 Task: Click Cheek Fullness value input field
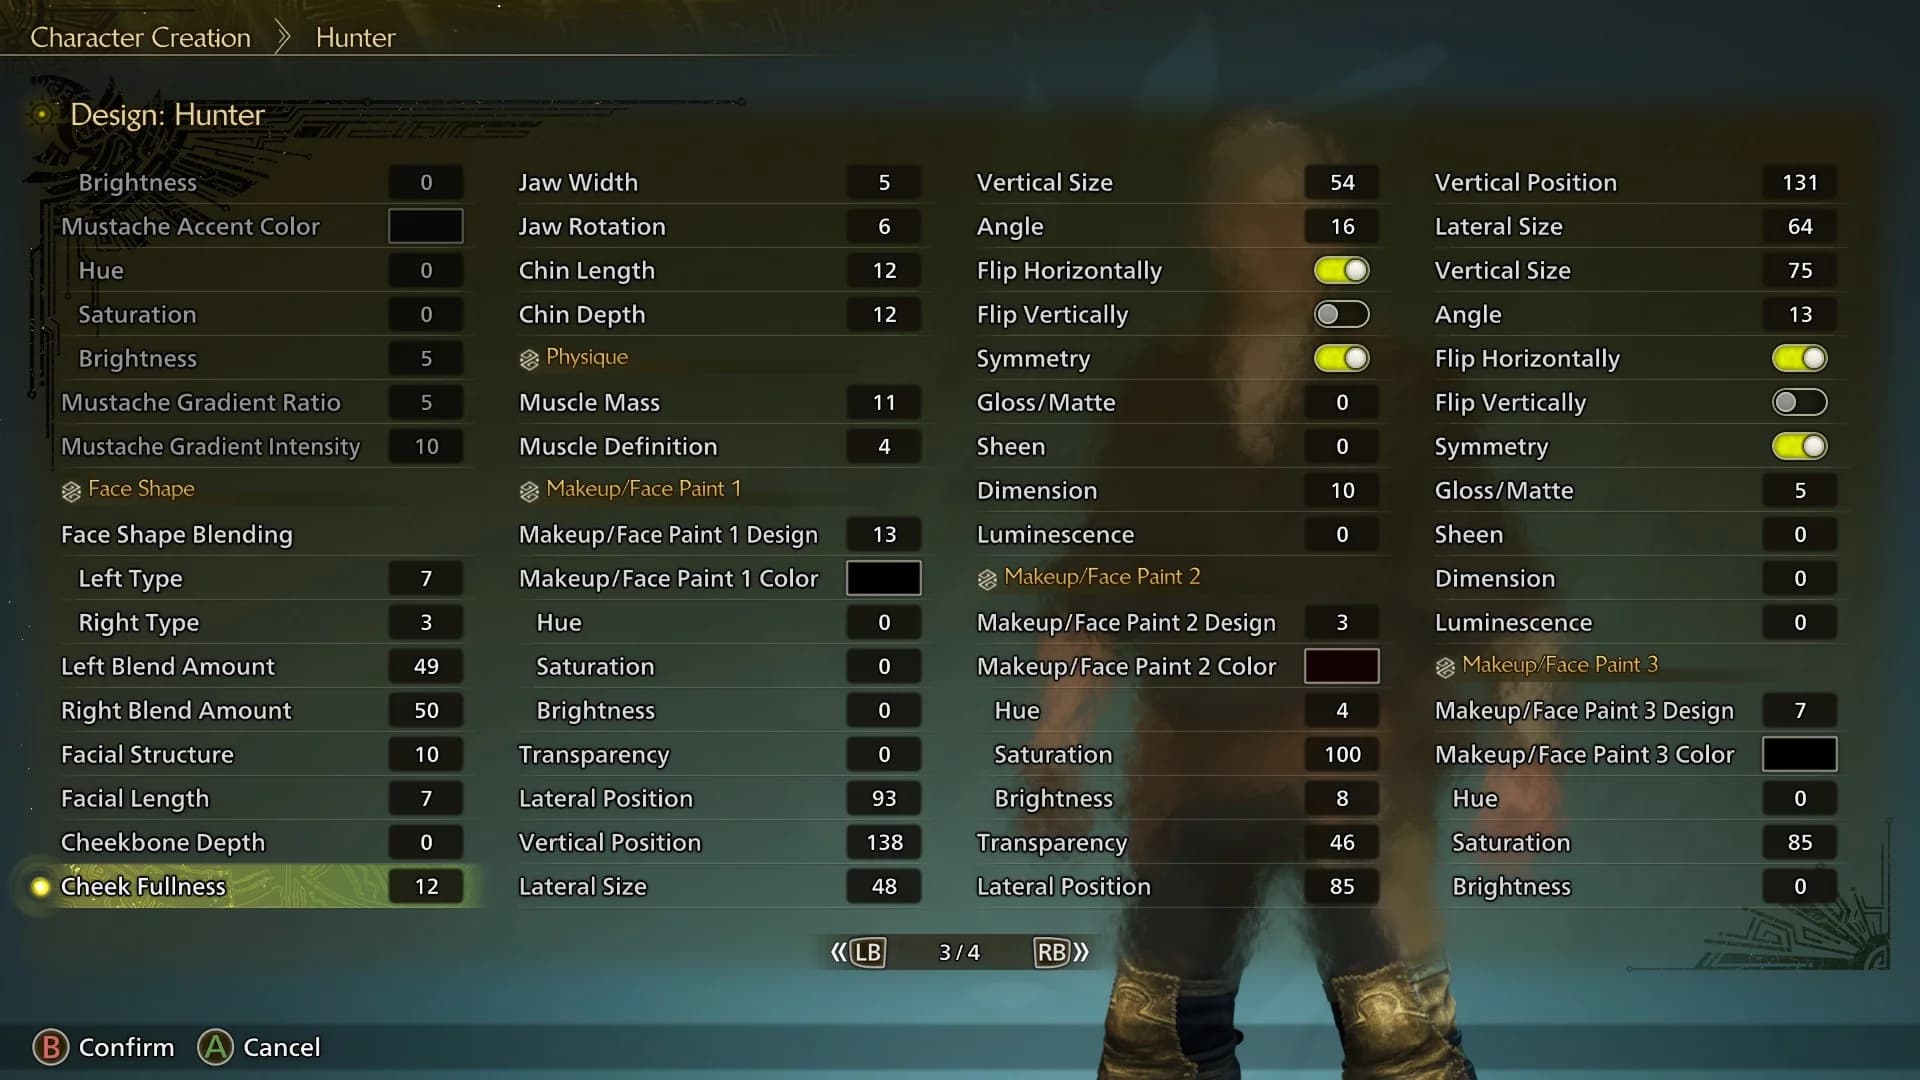tap(426, 885)
